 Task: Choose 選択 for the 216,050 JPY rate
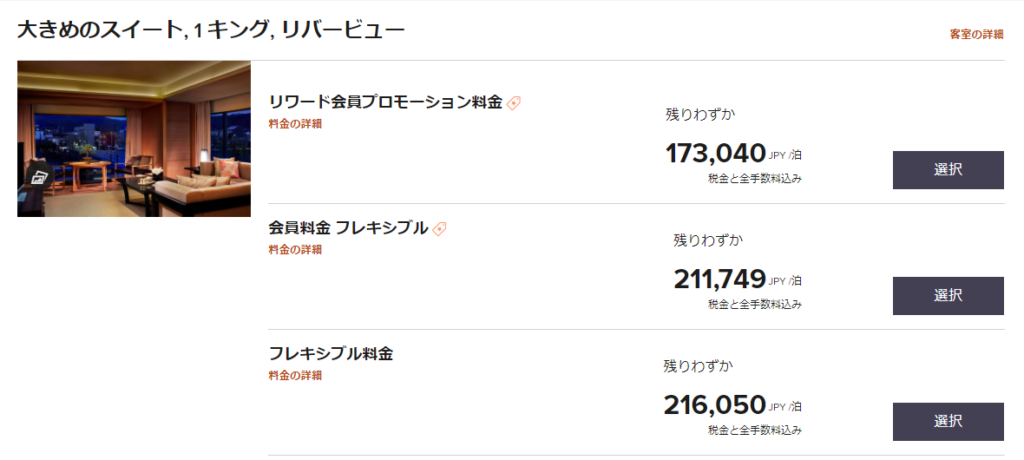pos(948,422)
